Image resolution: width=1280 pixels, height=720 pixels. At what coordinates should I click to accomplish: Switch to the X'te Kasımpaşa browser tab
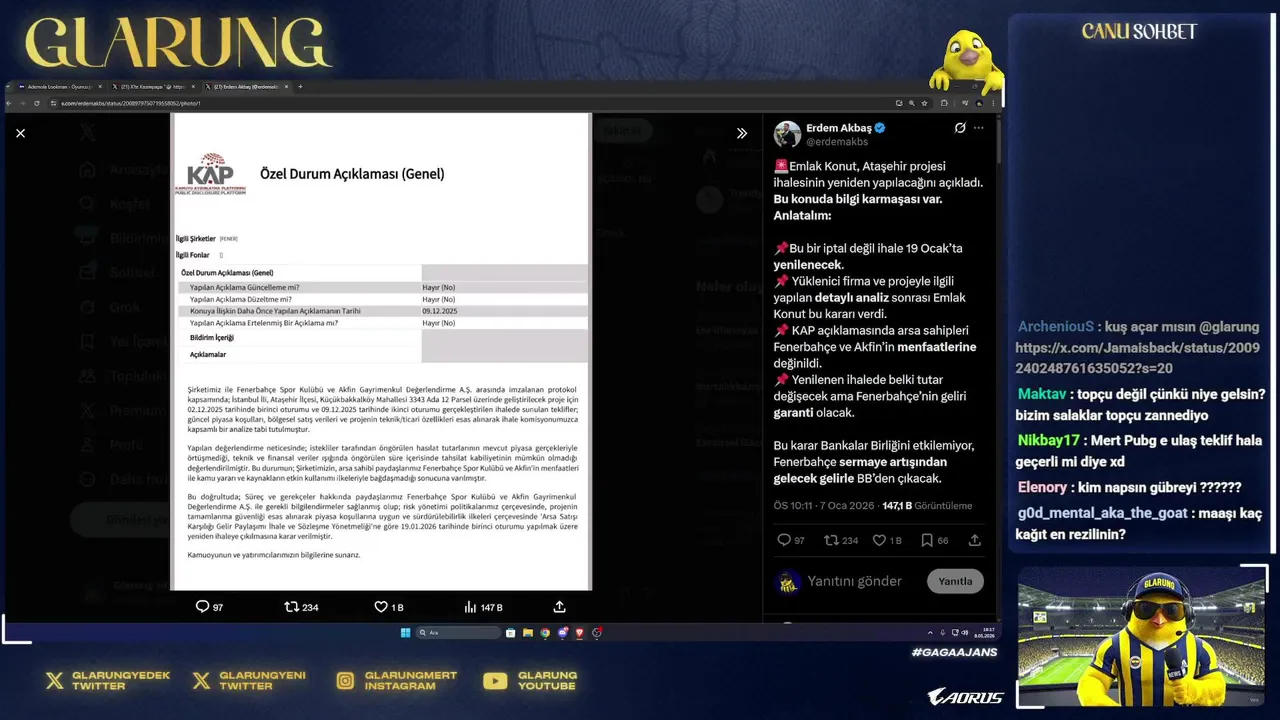[153, 87]
